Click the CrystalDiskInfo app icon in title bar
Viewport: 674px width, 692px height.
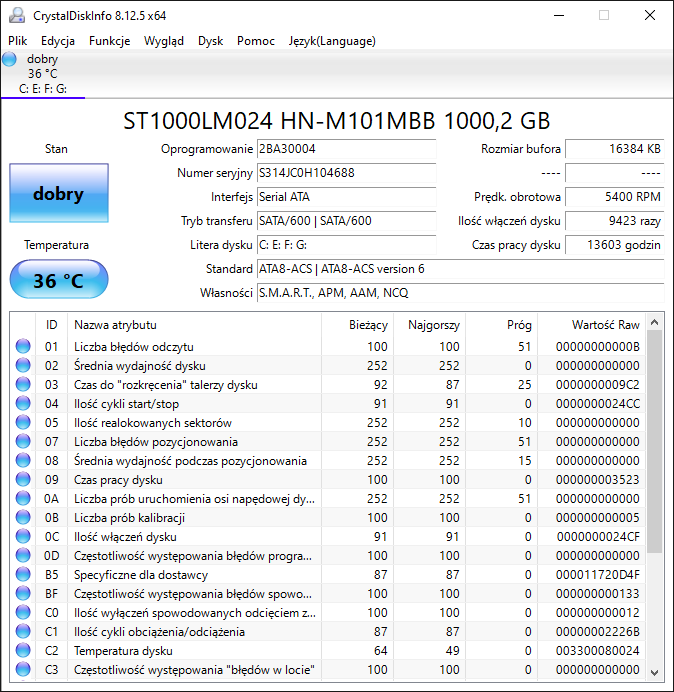17,15
